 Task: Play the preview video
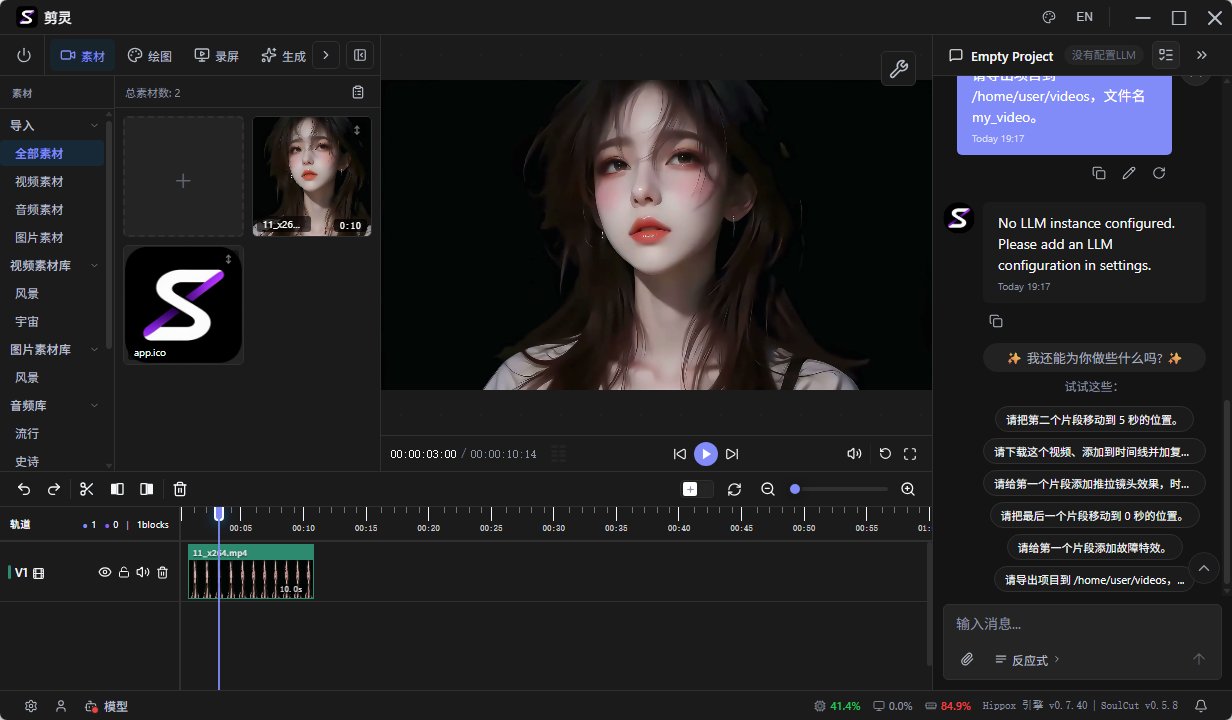click(706, 454)
